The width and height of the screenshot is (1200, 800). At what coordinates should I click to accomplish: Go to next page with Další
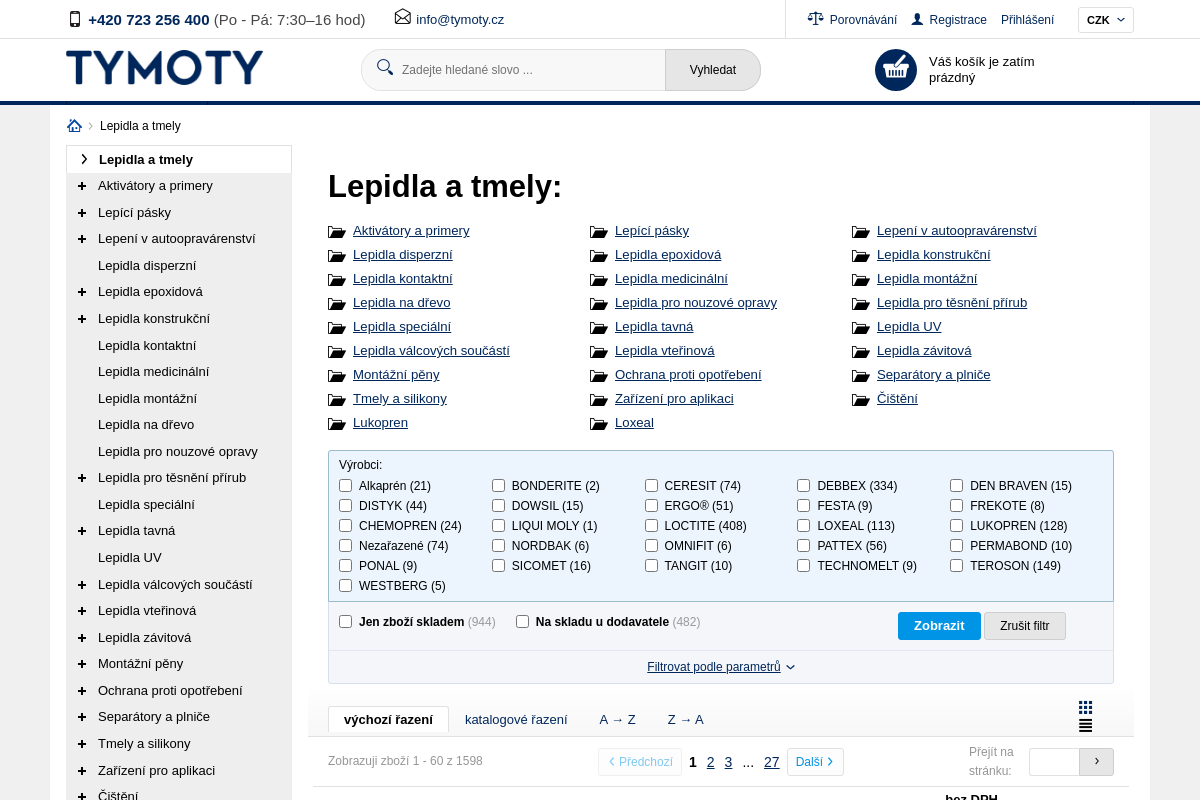click(x=815, y=762)
